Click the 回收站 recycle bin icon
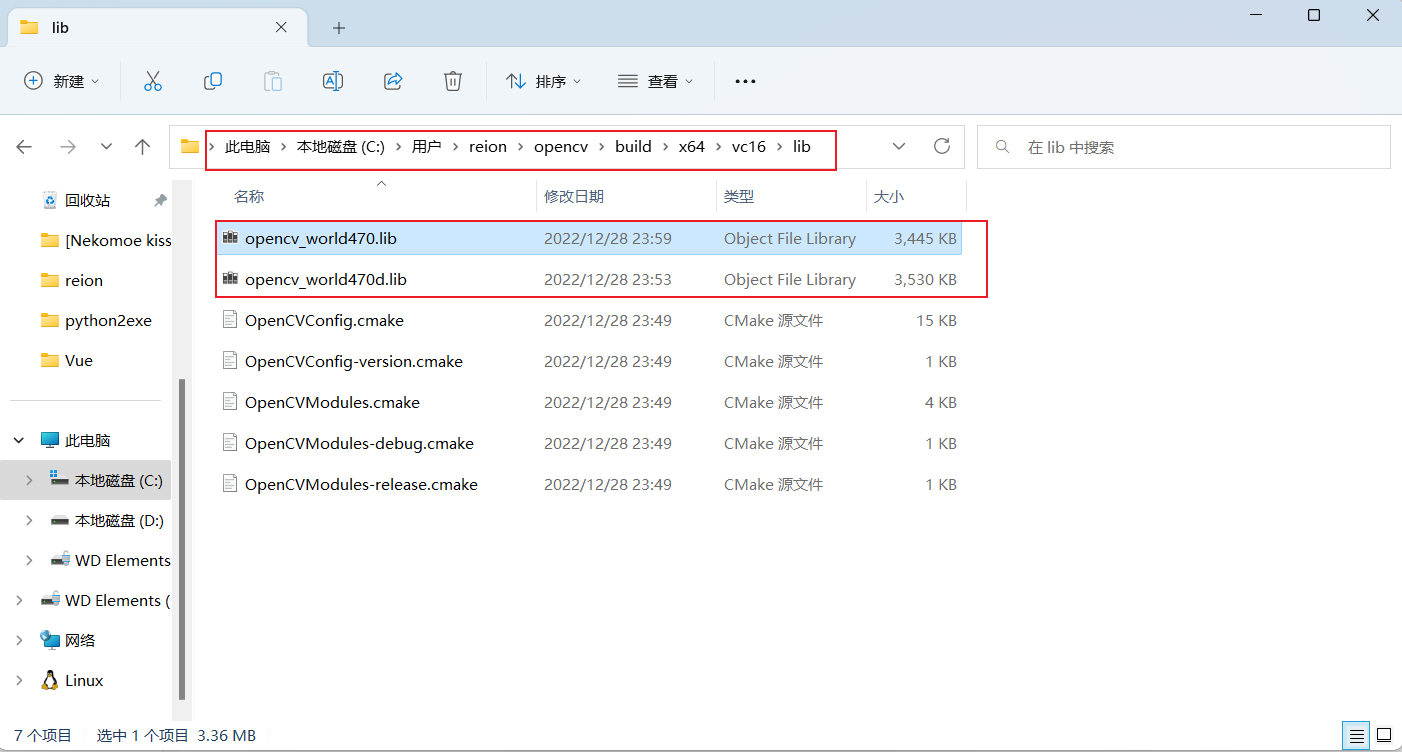 [x=50, y=200]
